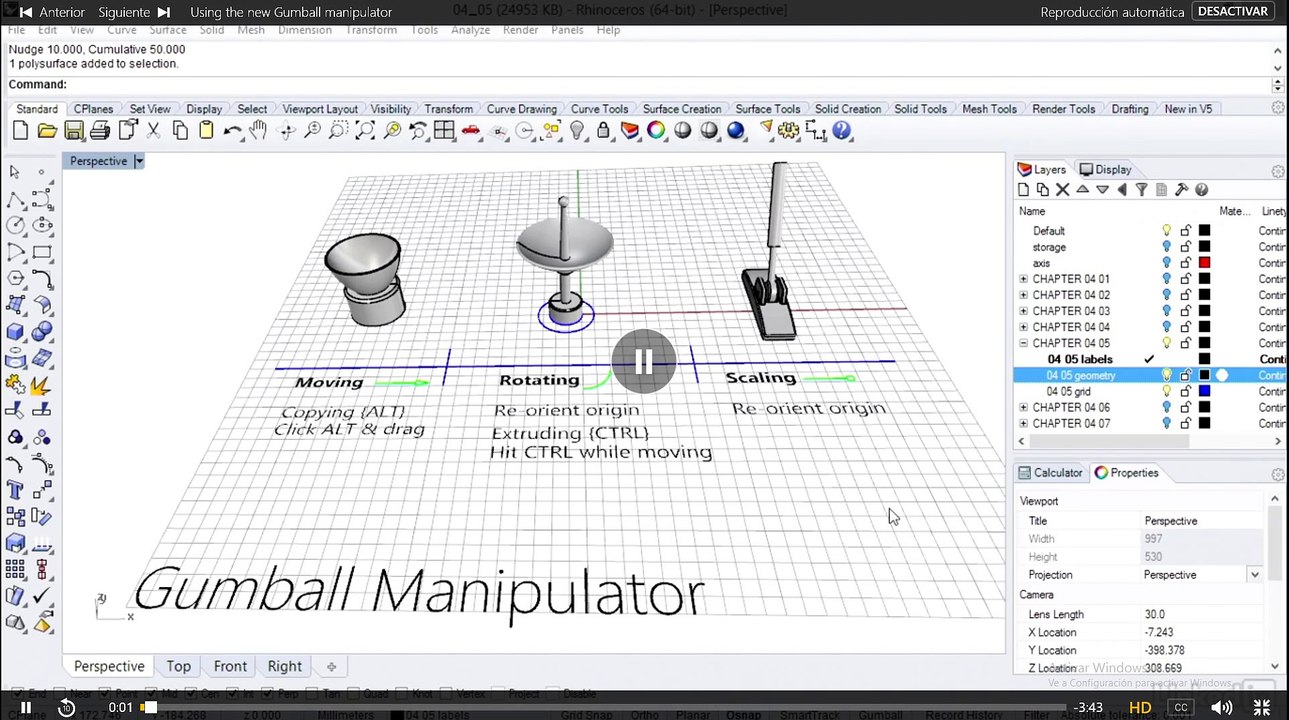Expand the CHAPTER 04 04 layer

pyautogui.click(x=1023, y=327)
